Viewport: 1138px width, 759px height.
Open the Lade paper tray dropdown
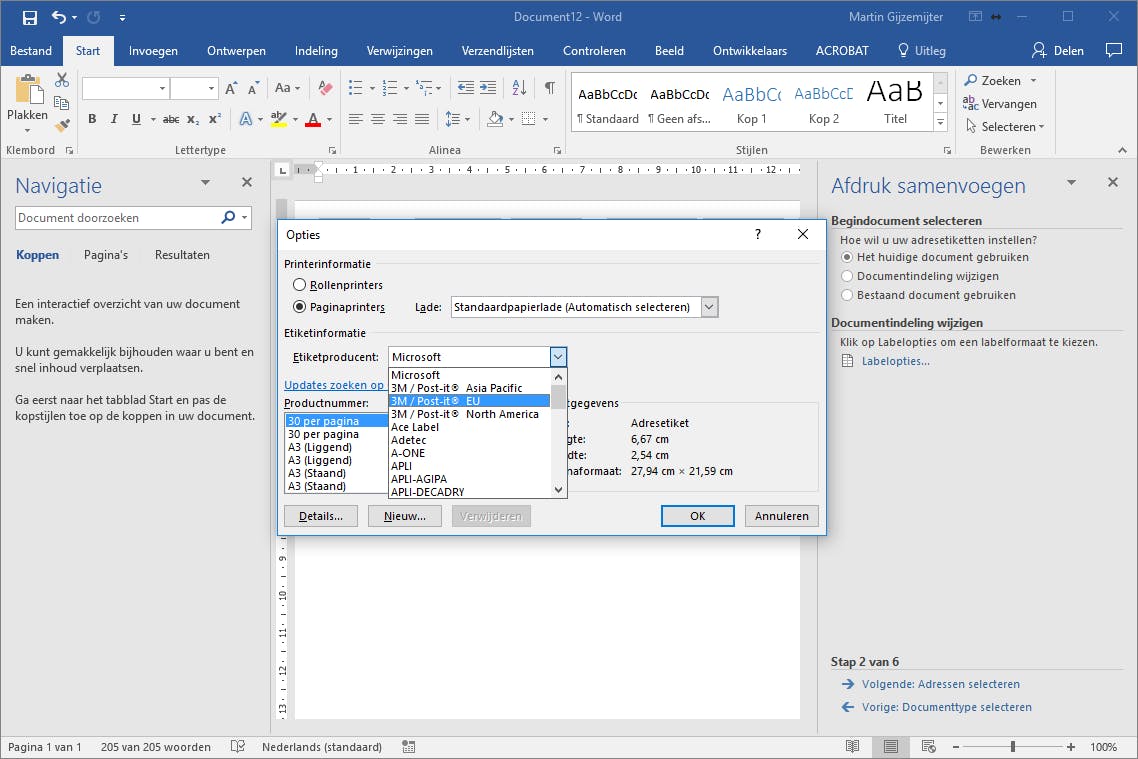tap(709, 307)
